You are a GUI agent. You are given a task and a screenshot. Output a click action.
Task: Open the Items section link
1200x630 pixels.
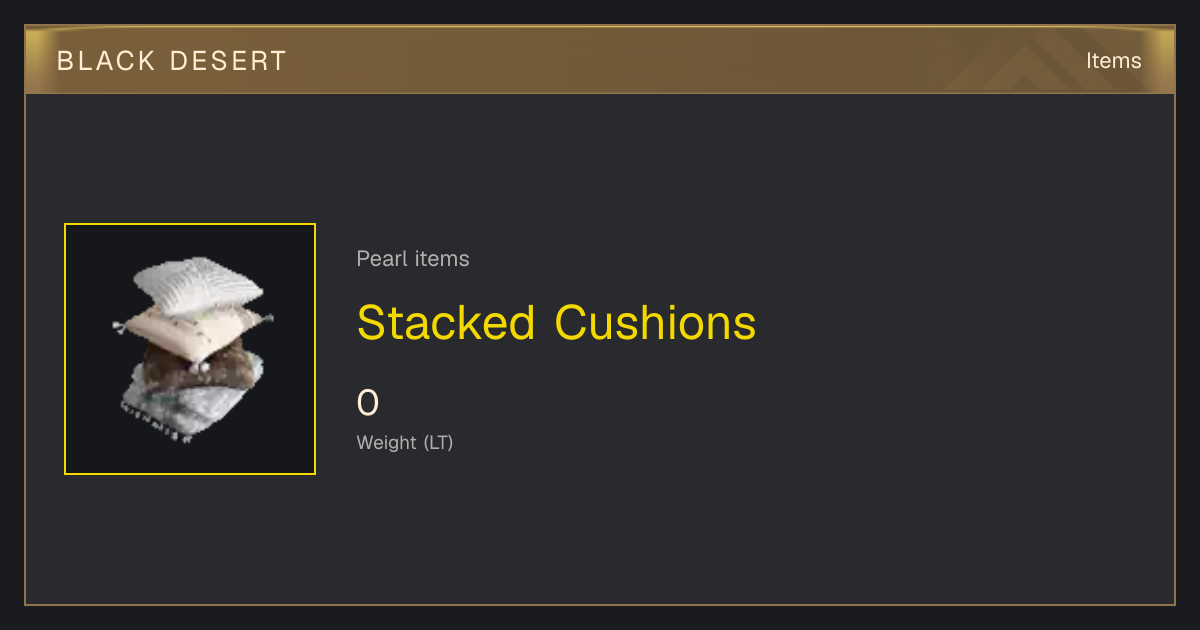tap(1113, 61)
